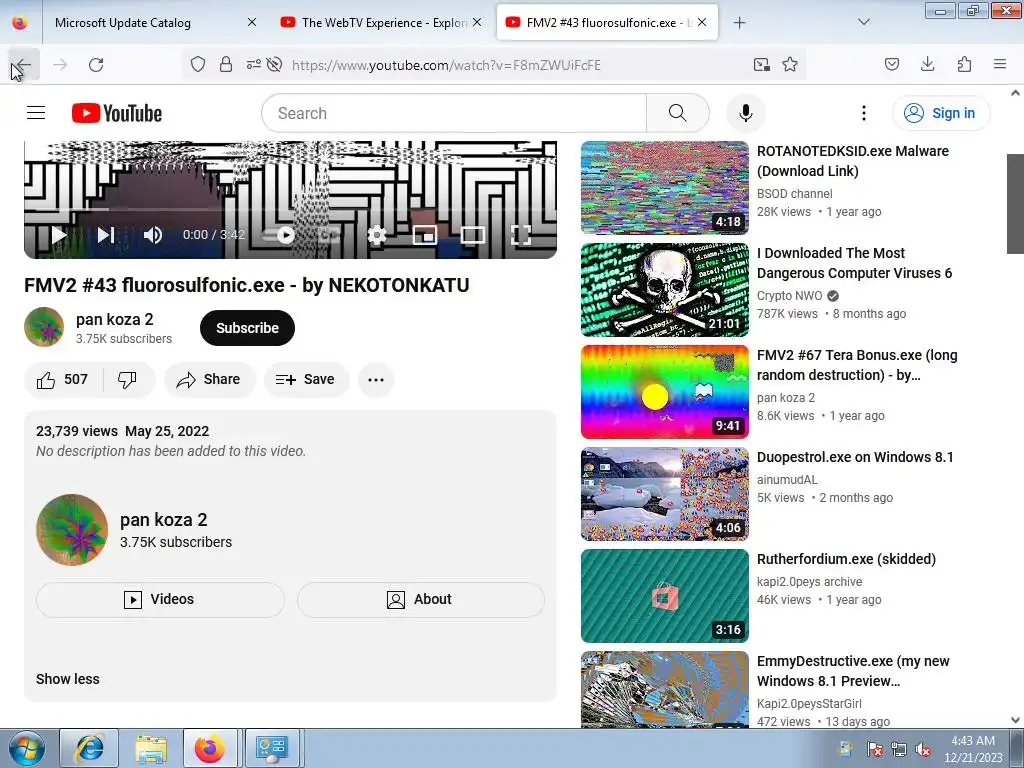The image size is (1024, 768).
Task: Click the muted speaker tray icon
Action: [923, 749]
